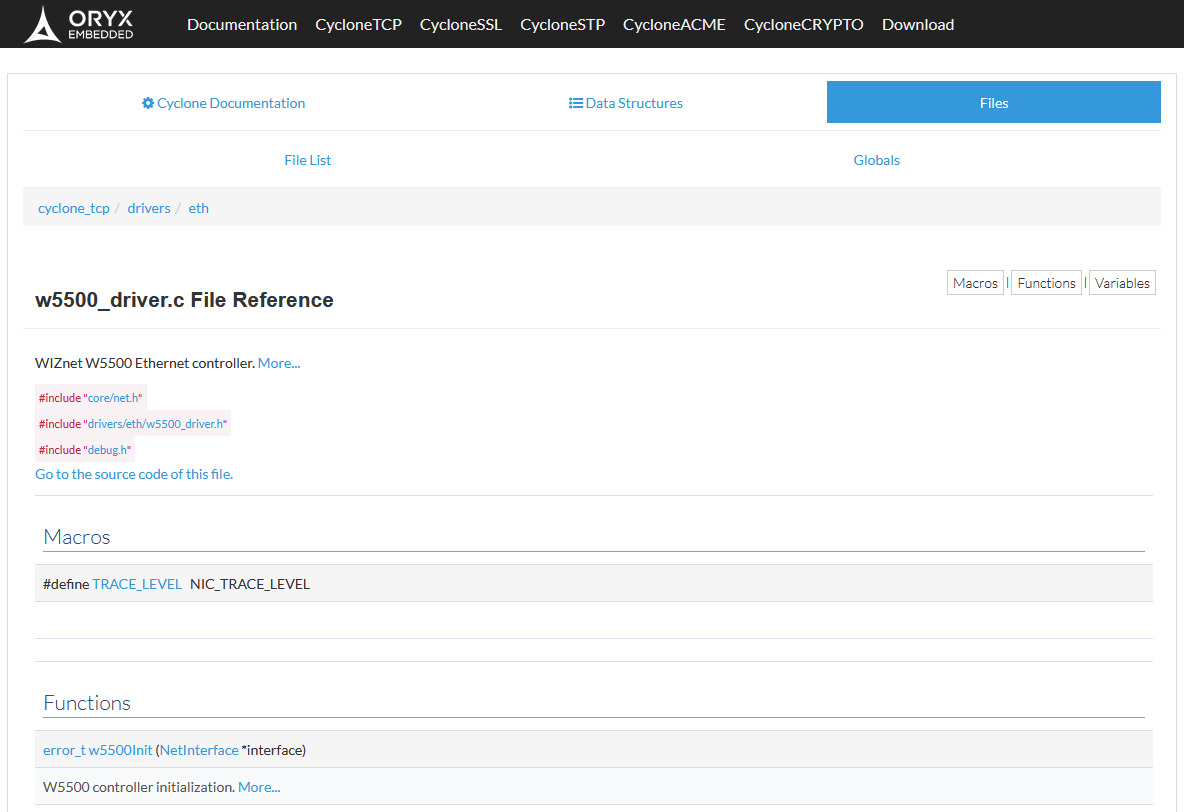Open the core/net.h include link

[113, 398]
